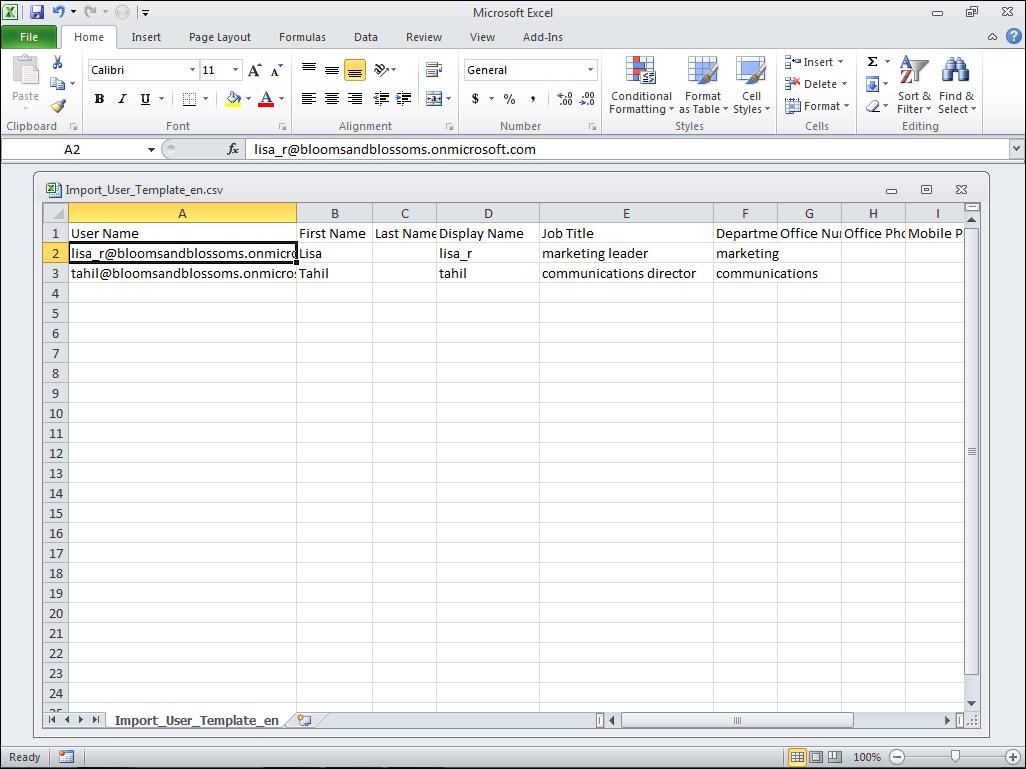Image resolution: width=1026 pixels, height=769 pixels.
Task: Click the formula bar text field
Action: 627,150
